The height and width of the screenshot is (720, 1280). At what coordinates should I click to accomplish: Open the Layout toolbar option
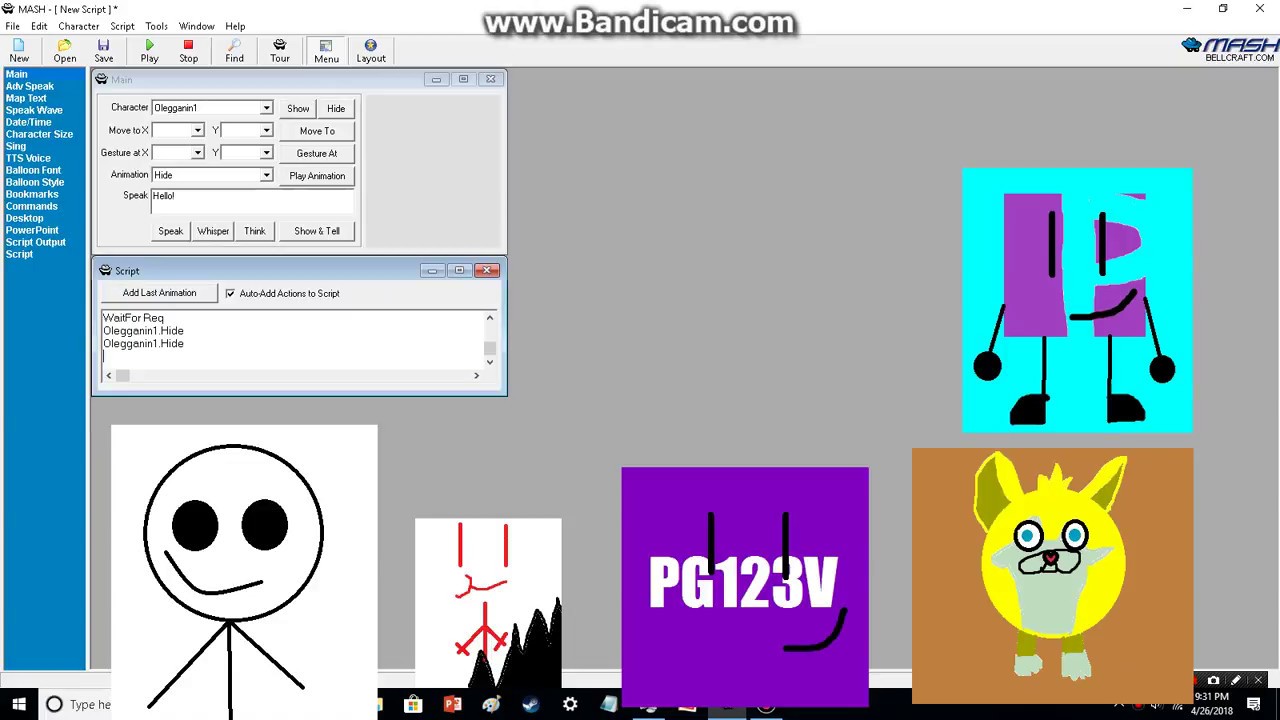(x=371, y=51)
